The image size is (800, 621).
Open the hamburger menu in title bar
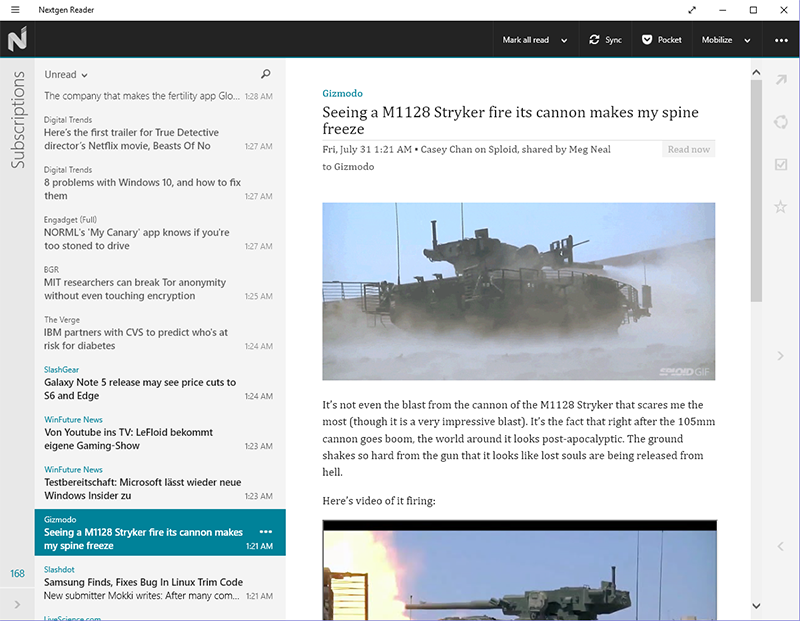[15, 10]
